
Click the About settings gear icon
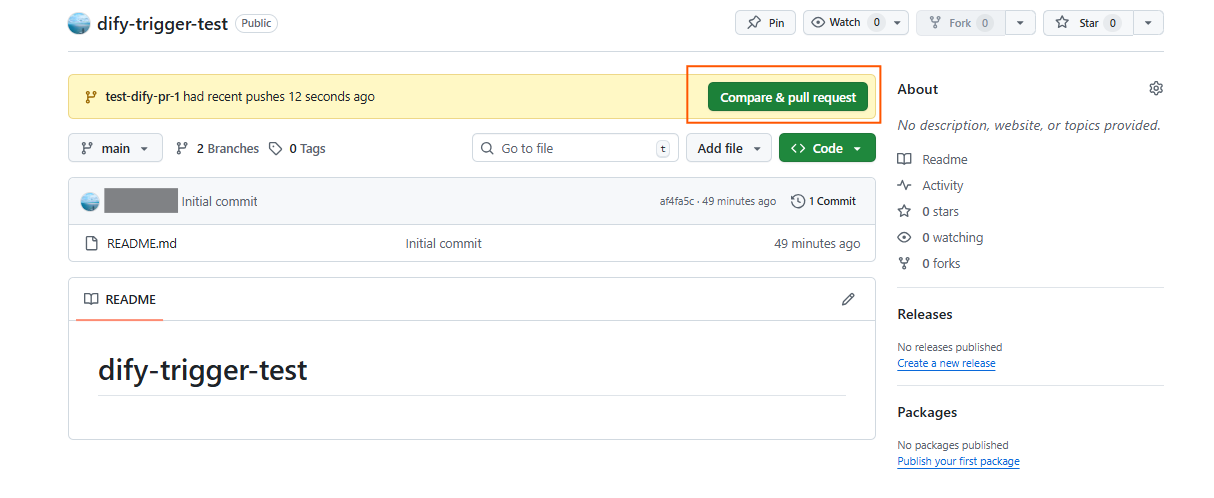click(1156, 89)
